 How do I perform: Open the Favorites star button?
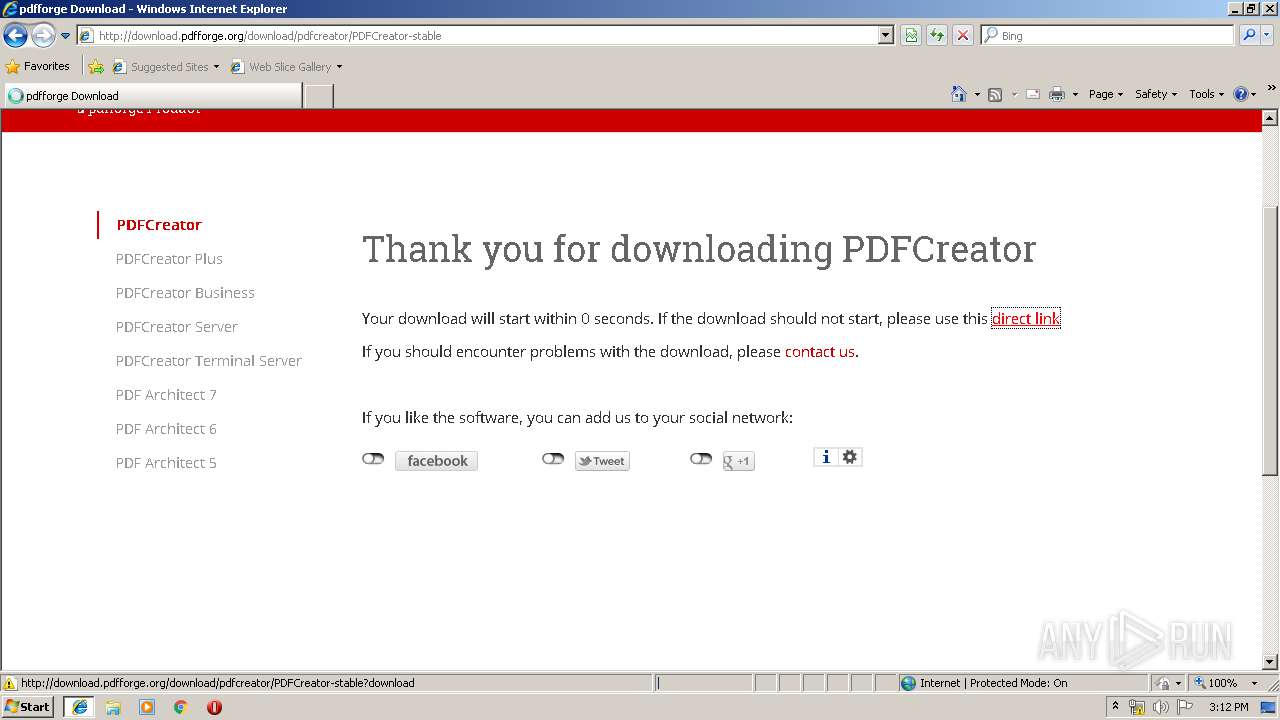pyautogui.click(x=38, y=66)
